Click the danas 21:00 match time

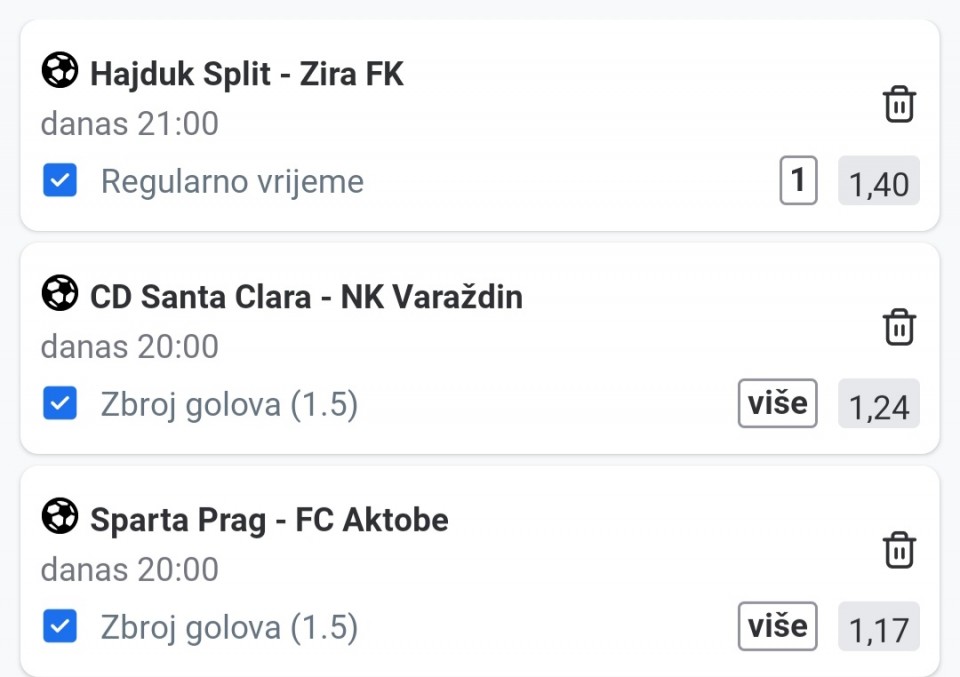pos(129,123)
